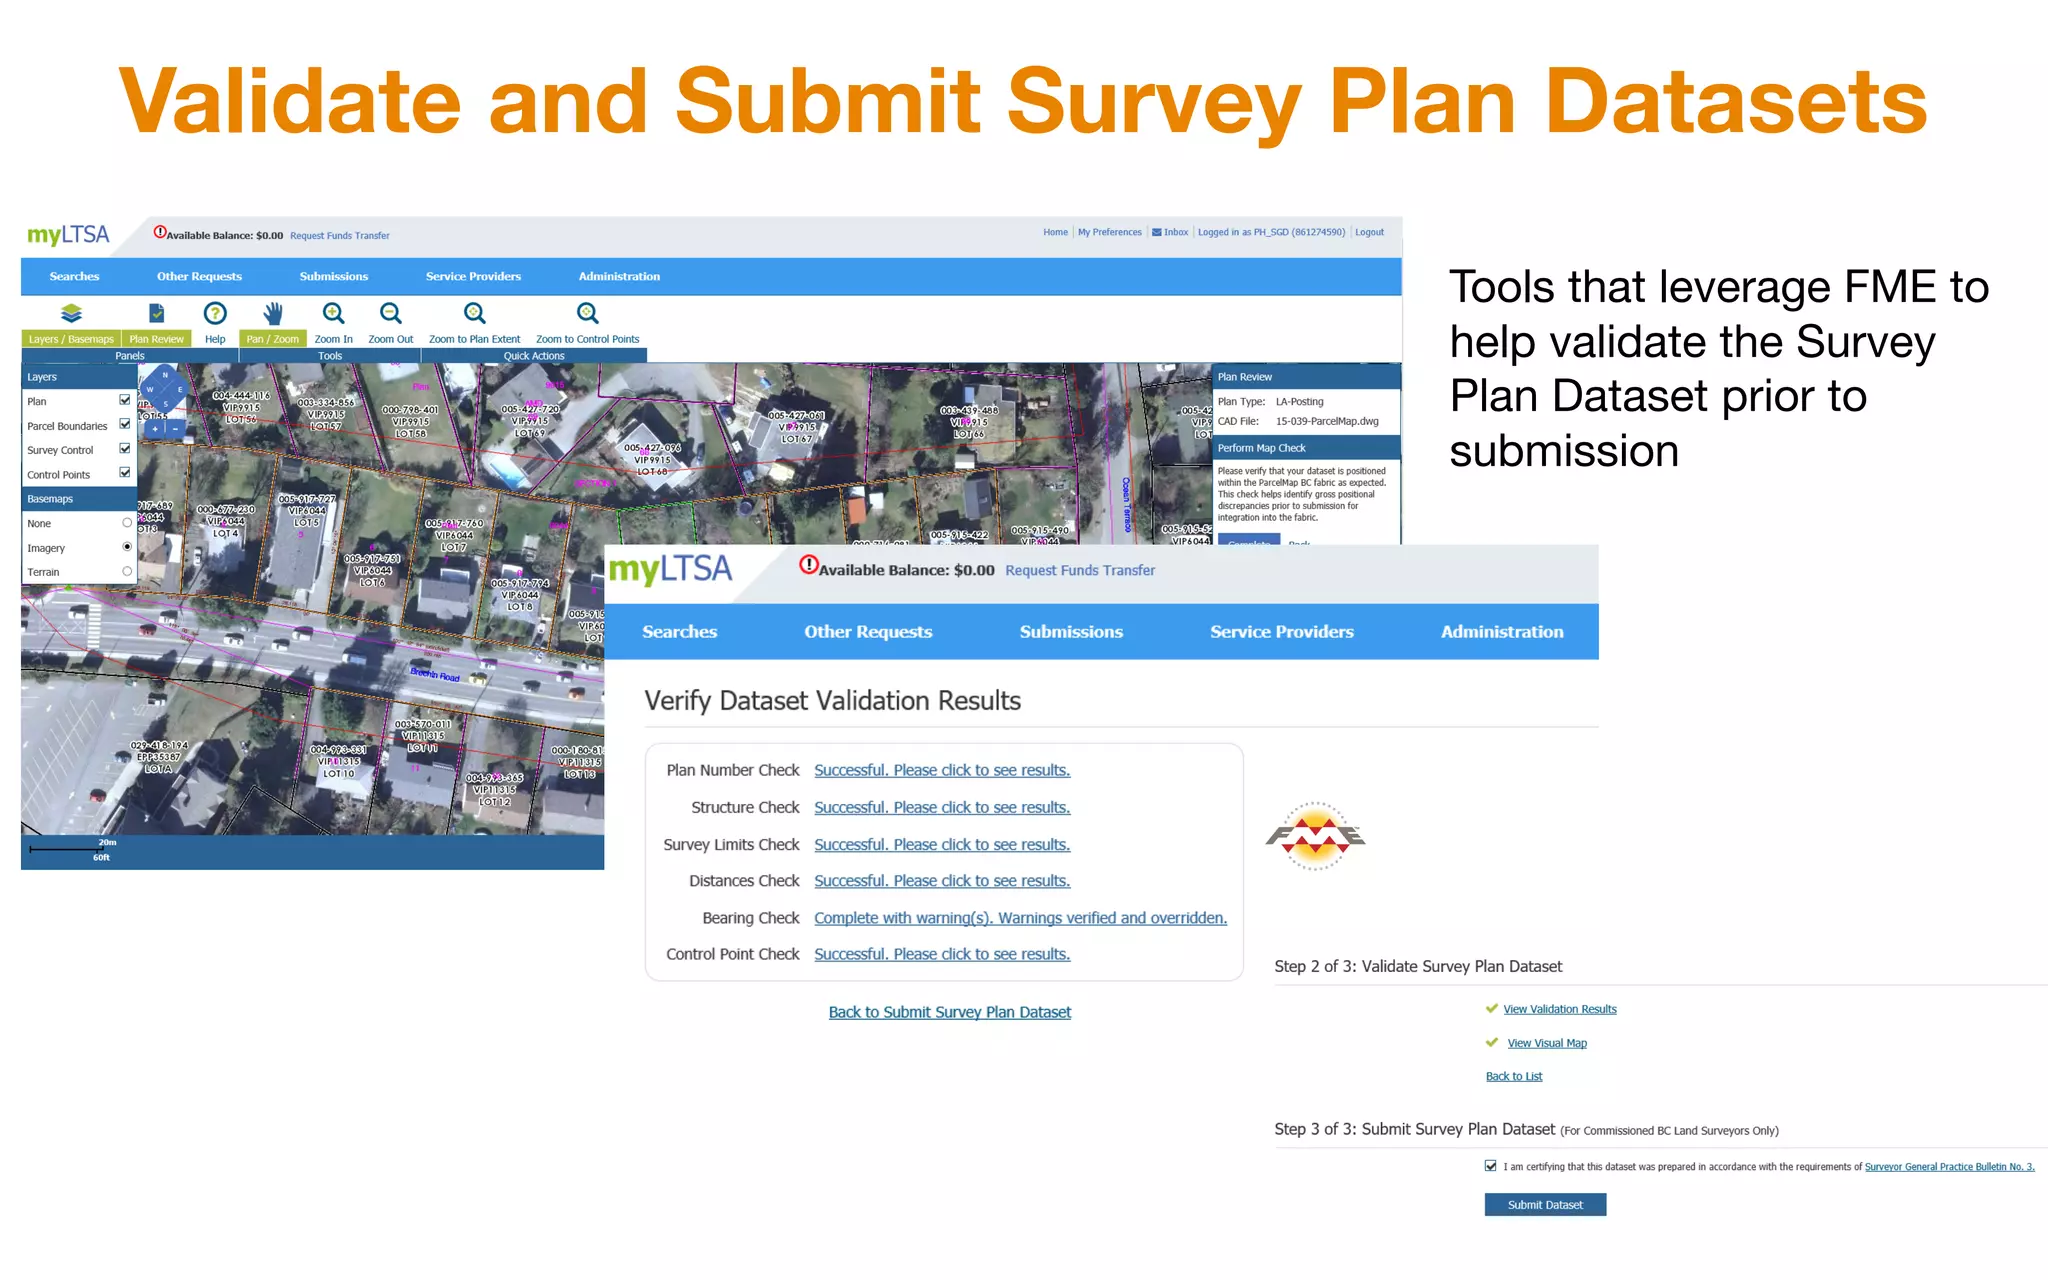Open the Control Point Check results link

coord(942,954)
